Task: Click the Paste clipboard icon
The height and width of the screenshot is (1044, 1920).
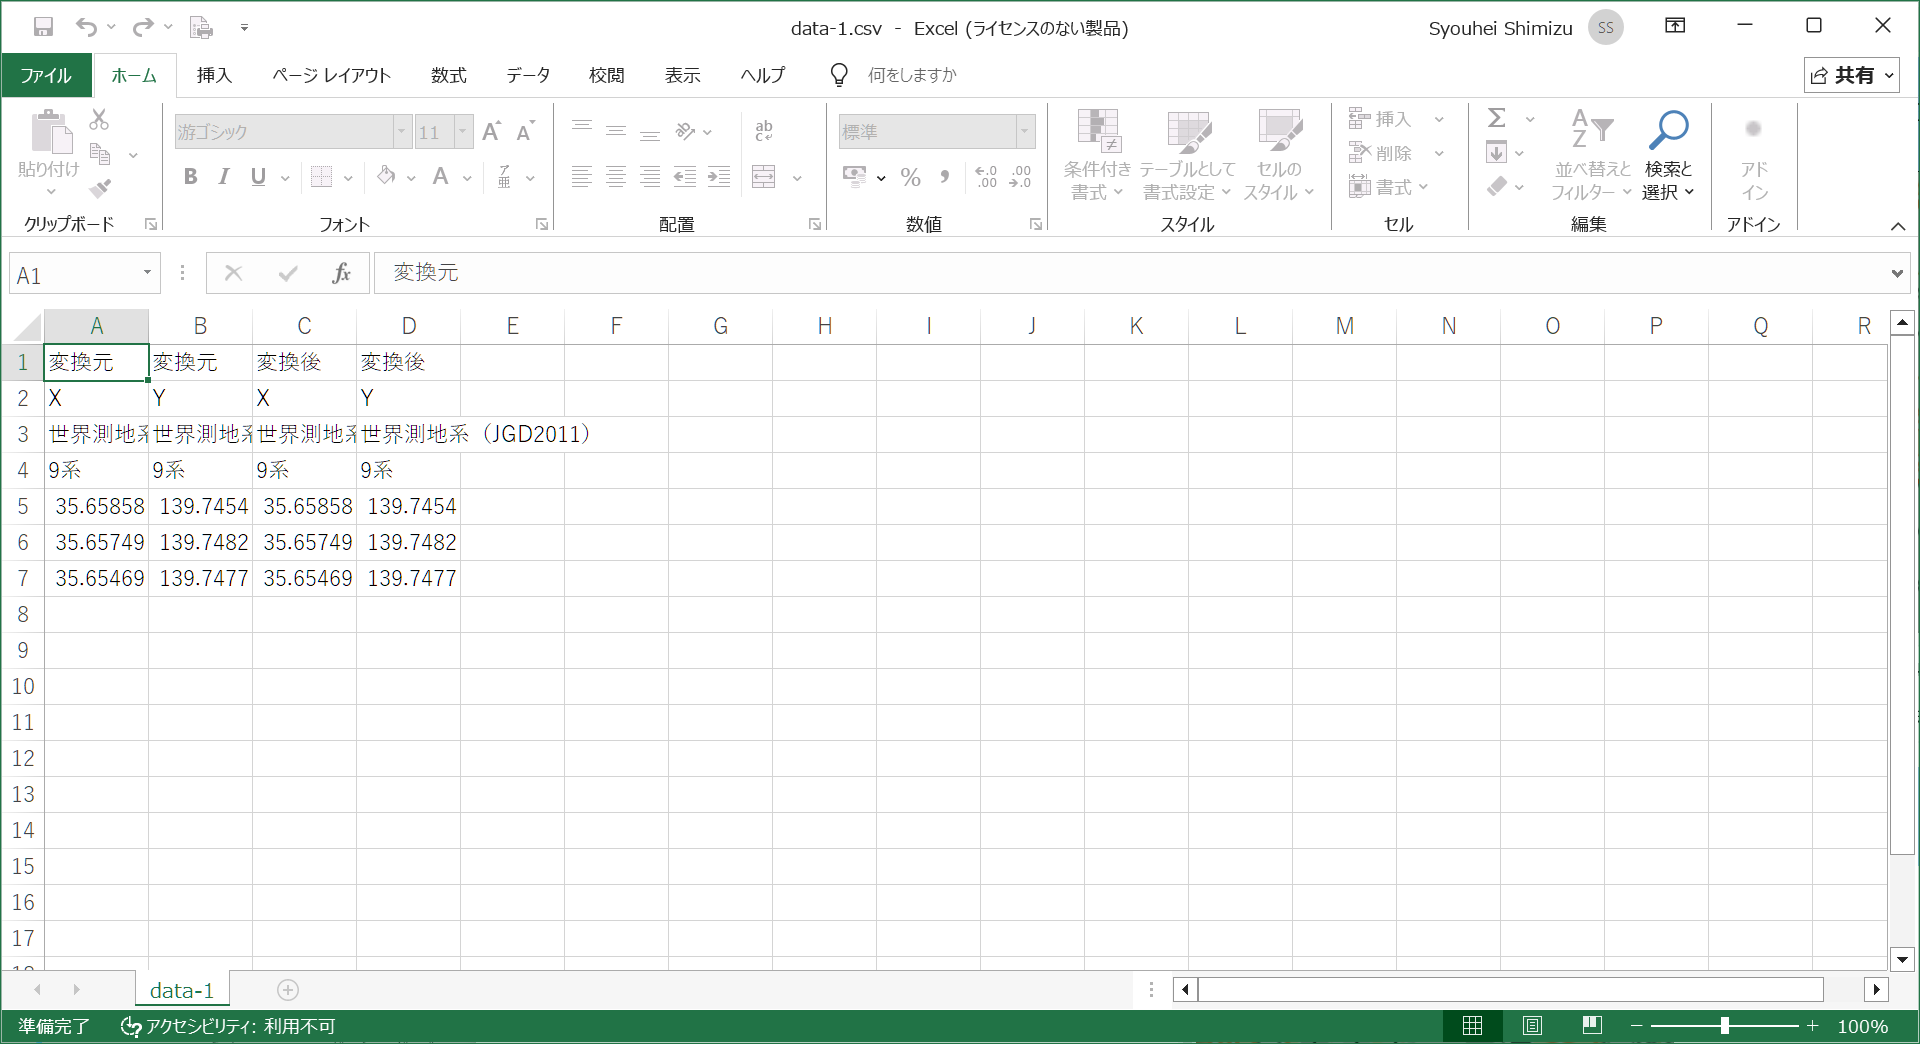Action: coord(50,132)
